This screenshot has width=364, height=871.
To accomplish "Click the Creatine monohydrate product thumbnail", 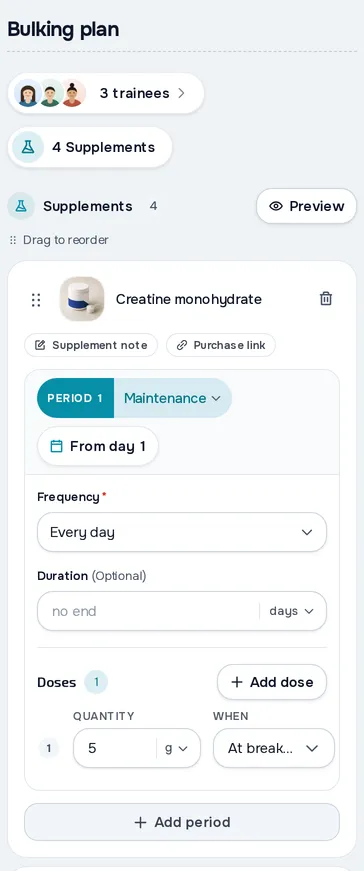I will [82, 299].
